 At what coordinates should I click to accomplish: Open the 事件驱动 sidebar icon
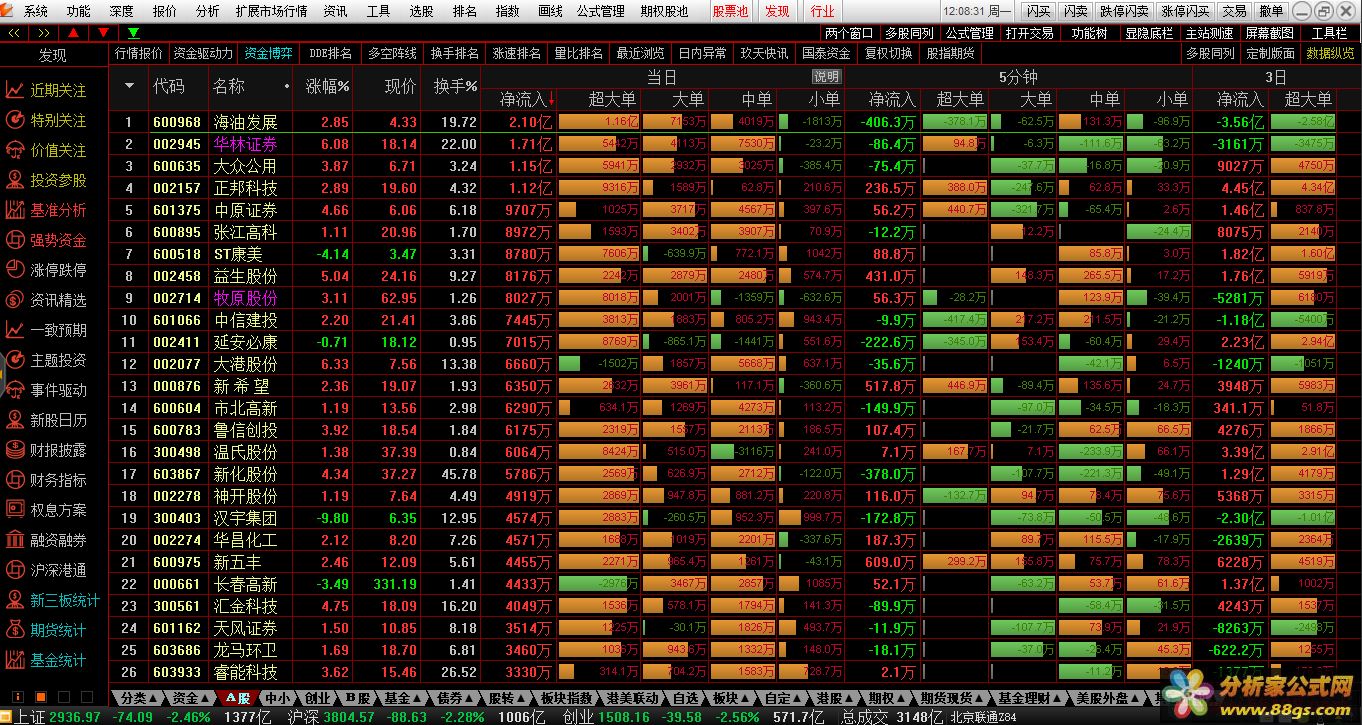tap(15, 390)
